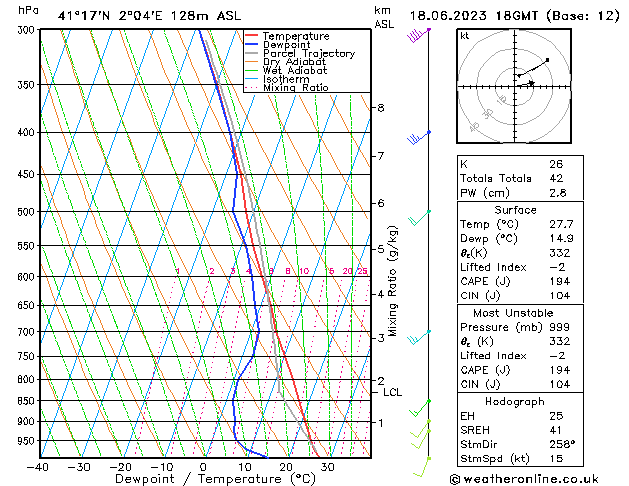Image resolution: width=629 pixels, height=486 pixels.
Task: Click the K index value 26
Action: click(x=556, y=164)
